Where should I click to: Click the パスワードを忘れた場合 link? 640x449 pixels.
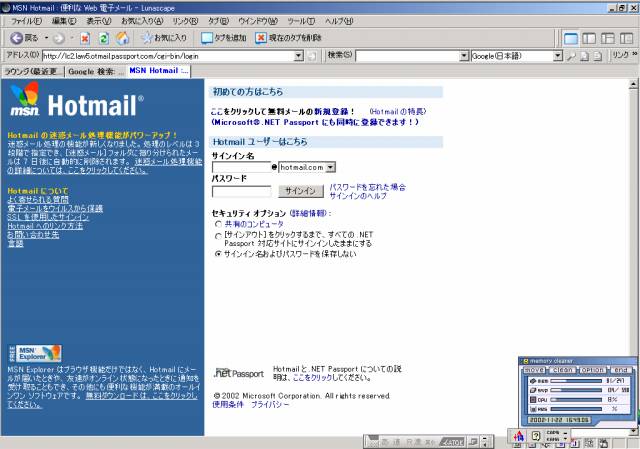367,187
